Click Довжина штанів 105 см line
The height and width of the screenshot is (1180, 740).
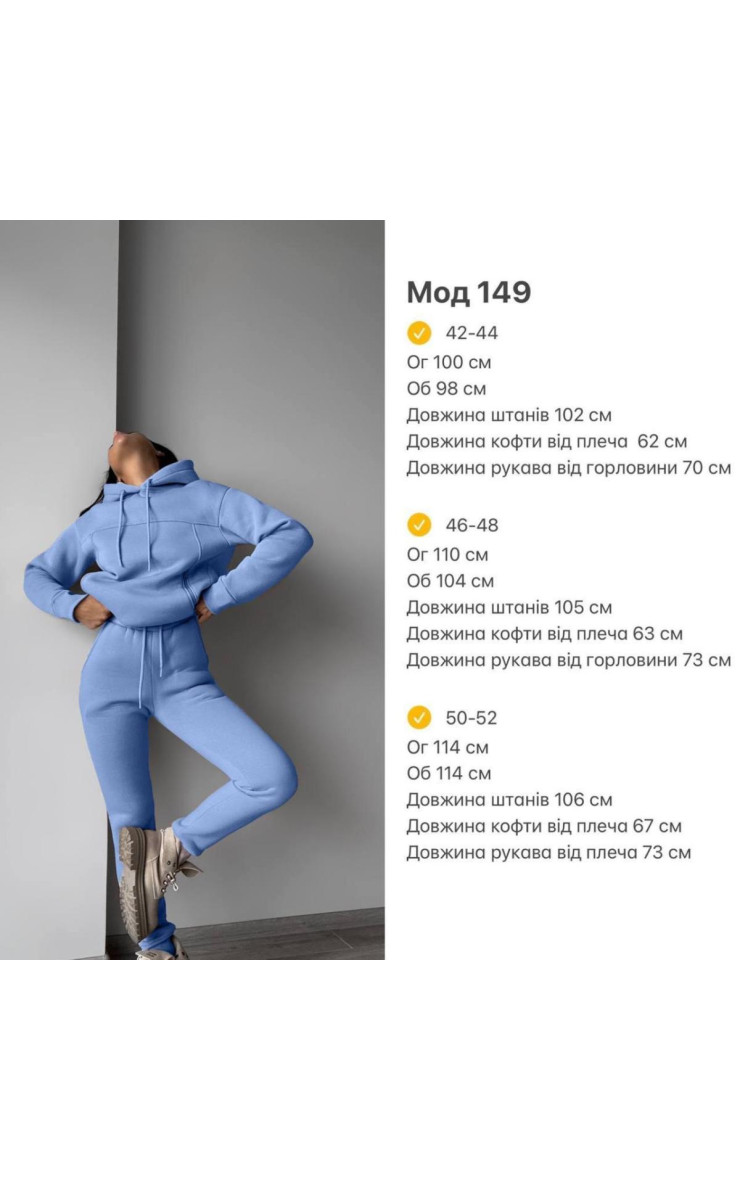509,607
